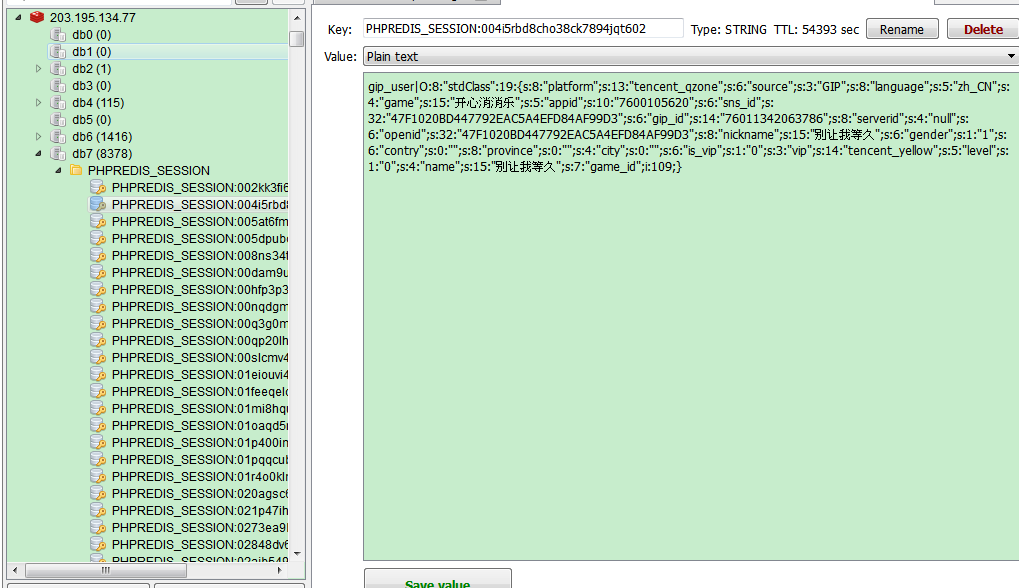Click the db2 (1) database icon

tap(58, 68)
